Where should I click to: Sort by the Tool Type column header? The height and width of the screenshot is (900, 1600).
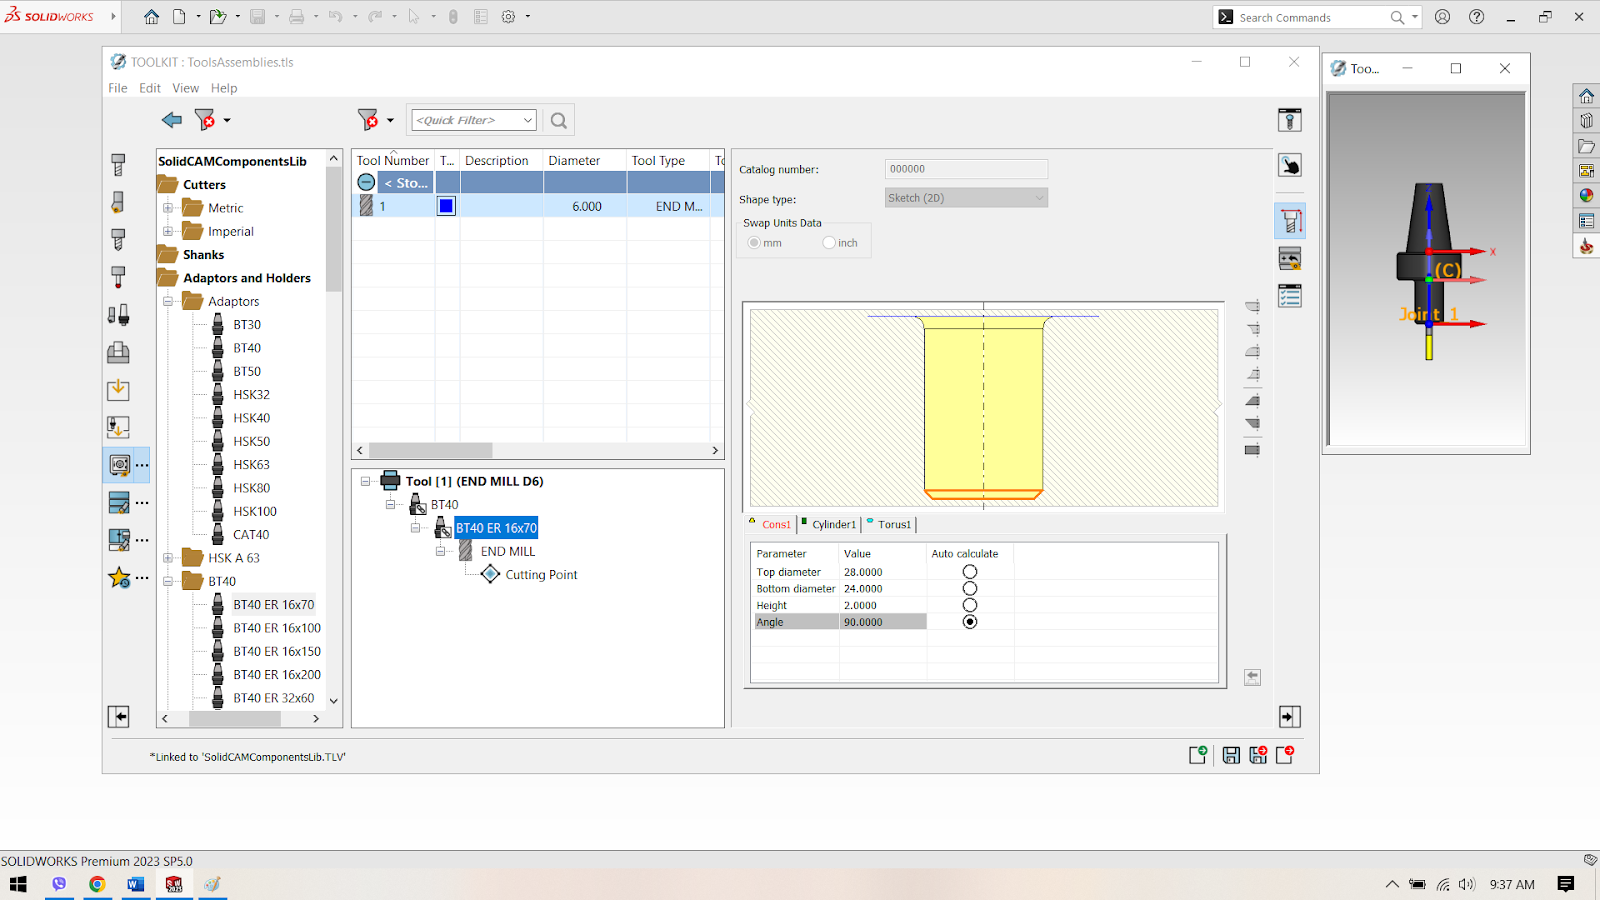(669, 160)
